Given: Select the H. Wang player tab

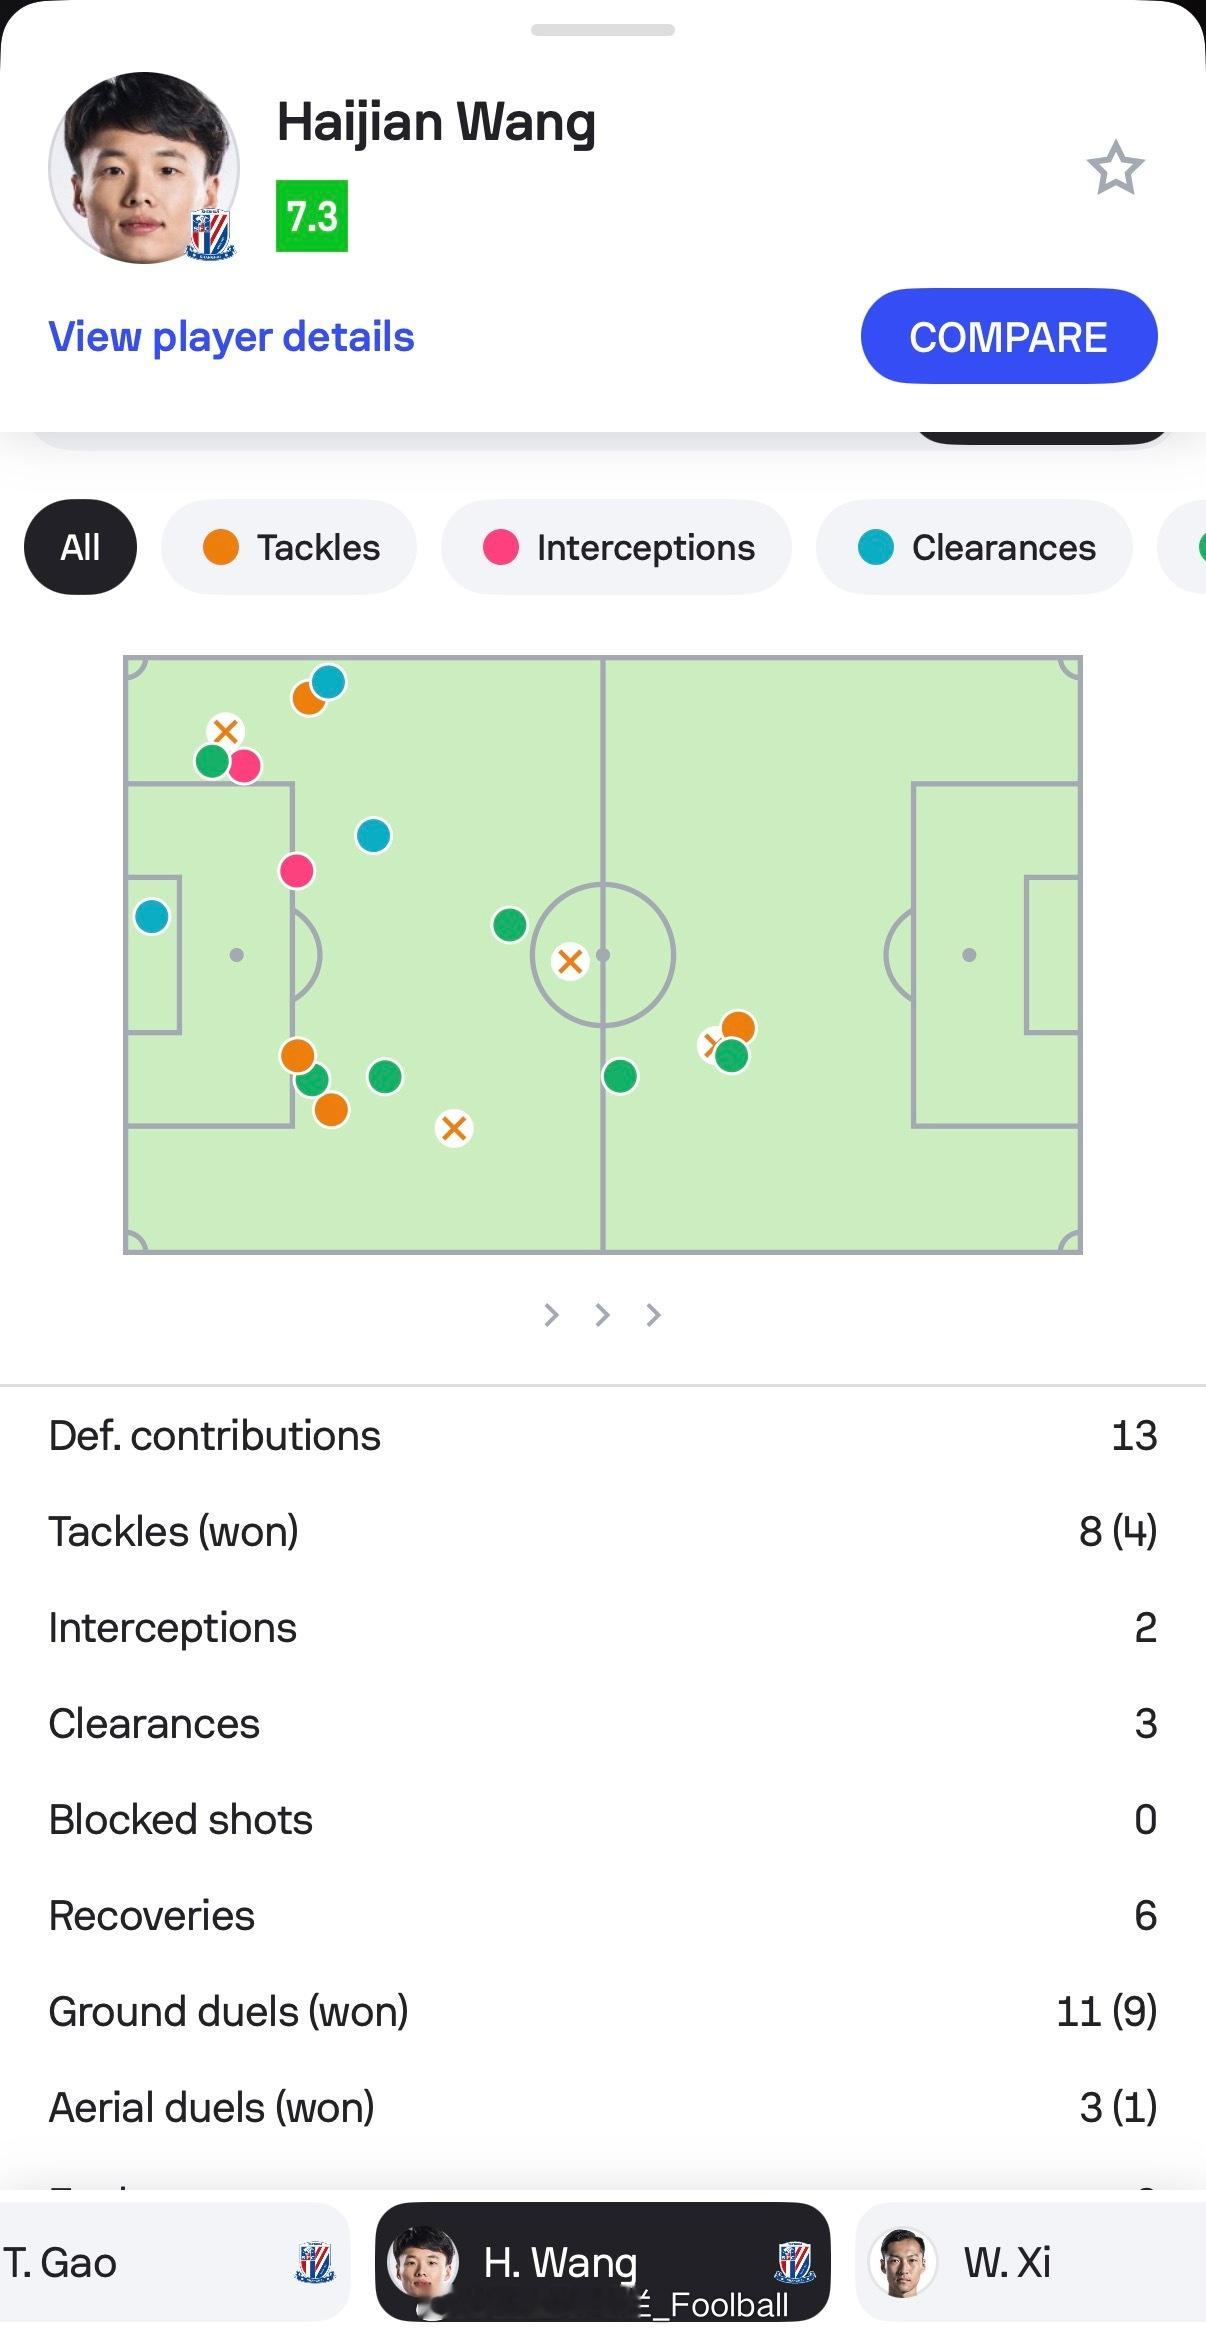Looking at the screenshot, I should pos(602,2262).
